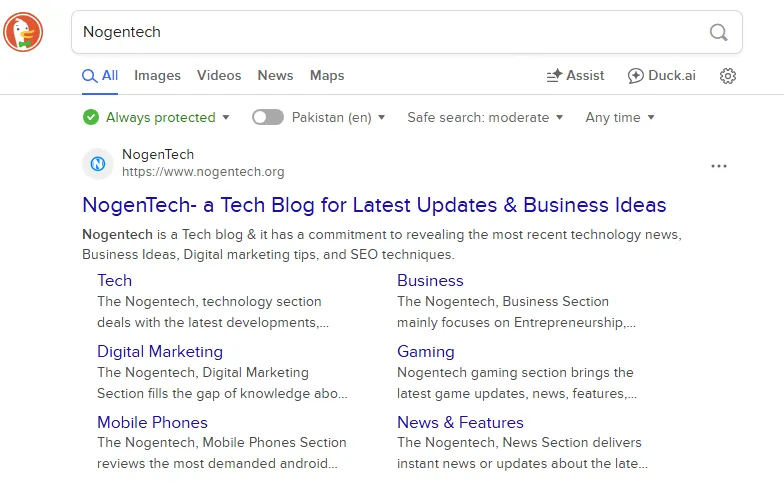Open the NogenTech Tech Blog result title
This screenshot has height=492, width=784.
click(374, 205)
